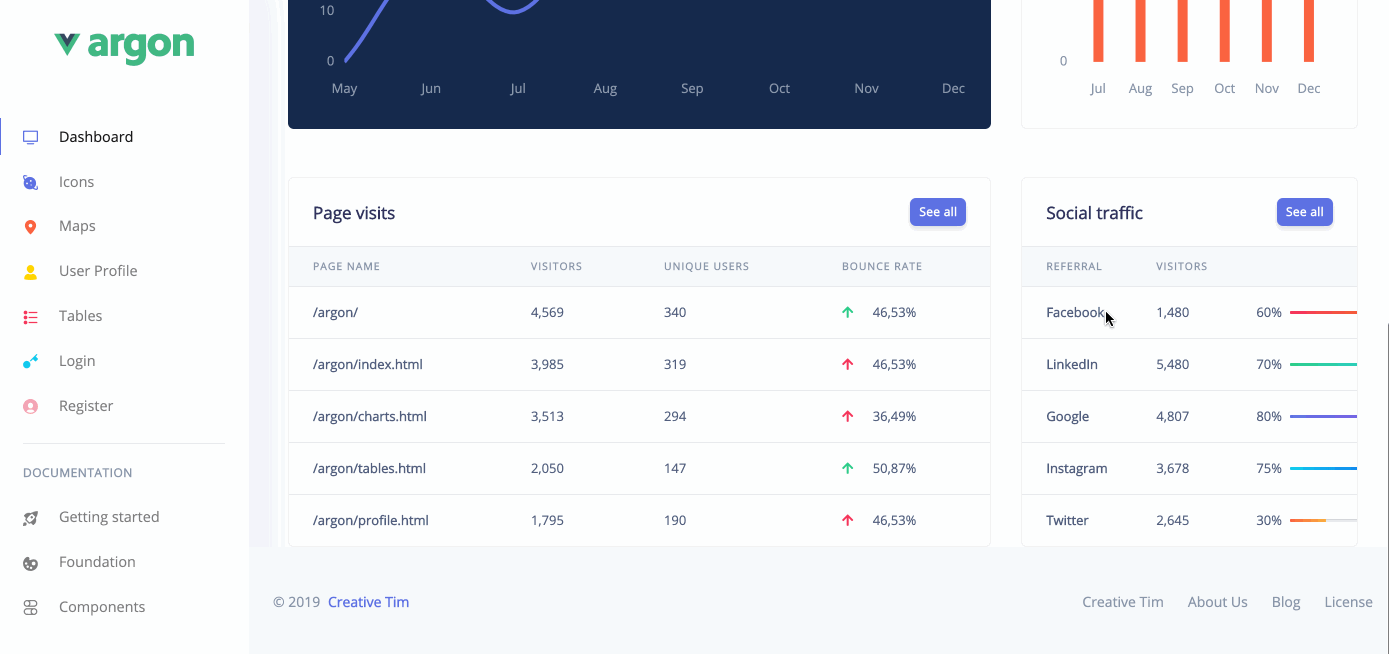Select the /argon/charts.html row link
The height and width of the screenshot is (654, 1389).
[x=370, y=416]
